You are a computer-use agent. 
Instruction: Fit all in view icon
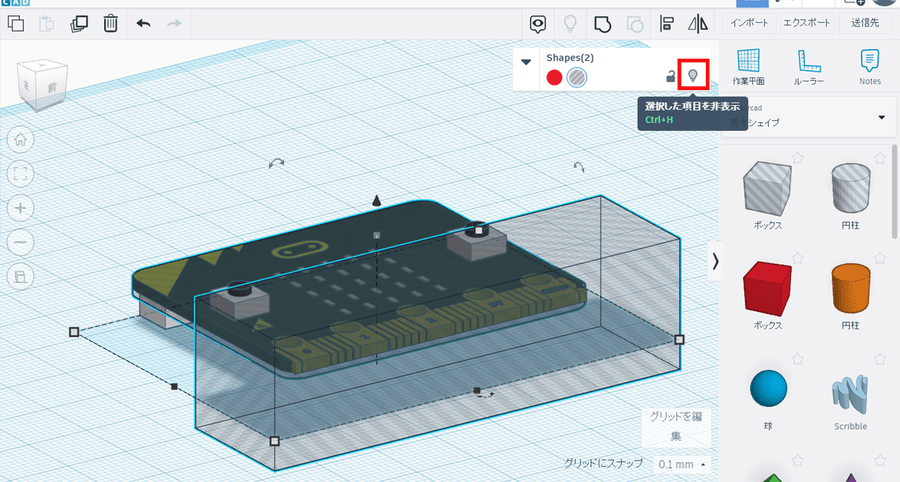(21, 174)
